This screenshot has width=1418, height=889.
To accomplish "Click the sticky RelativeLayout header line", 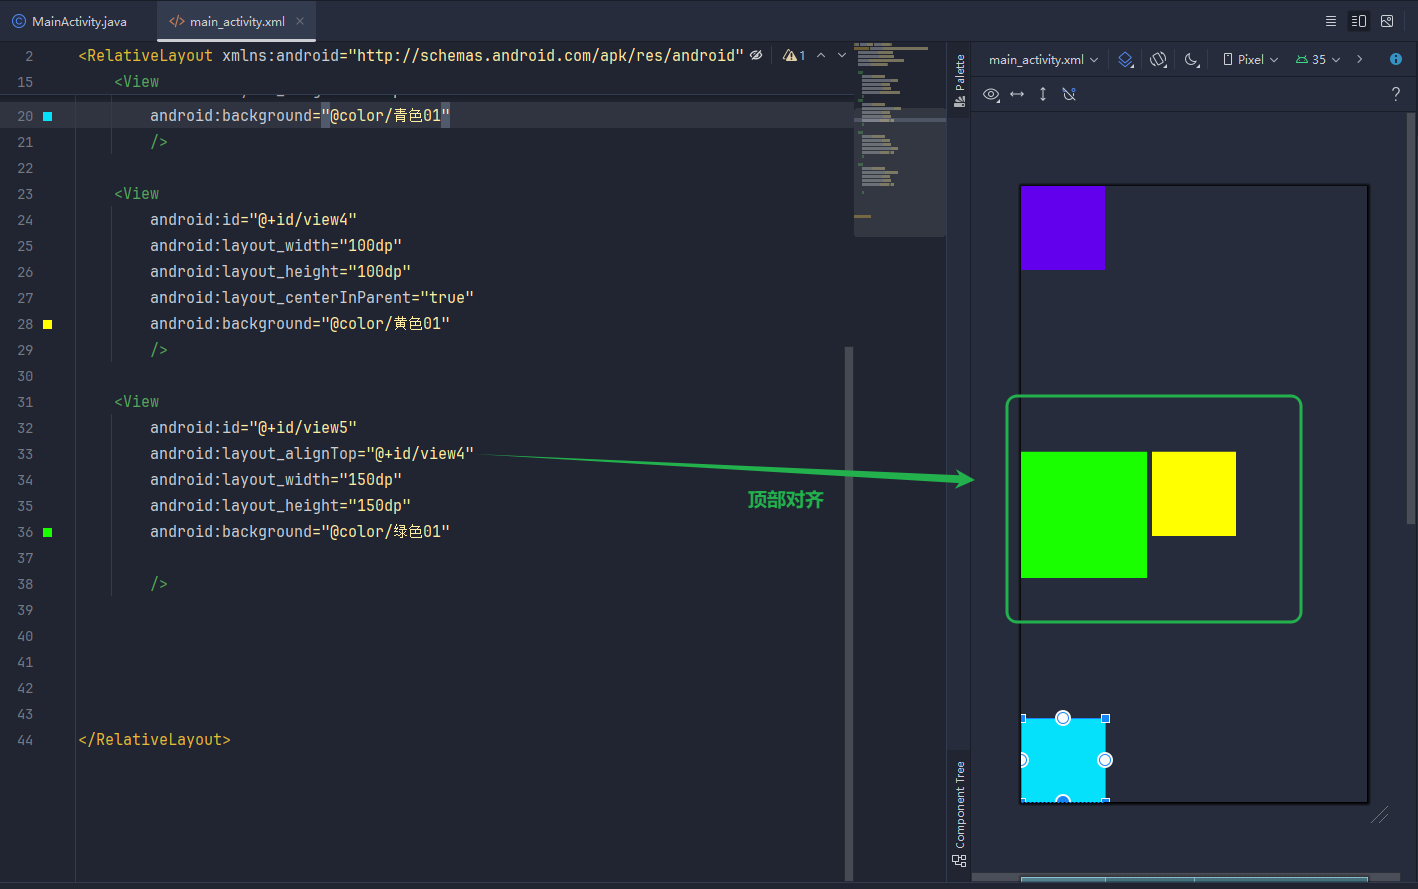I will (411, 56).
